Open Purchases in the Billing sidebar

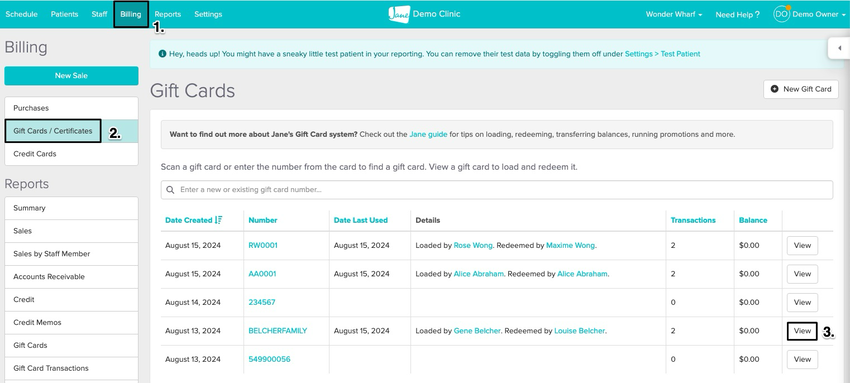(x=71, y=108)
